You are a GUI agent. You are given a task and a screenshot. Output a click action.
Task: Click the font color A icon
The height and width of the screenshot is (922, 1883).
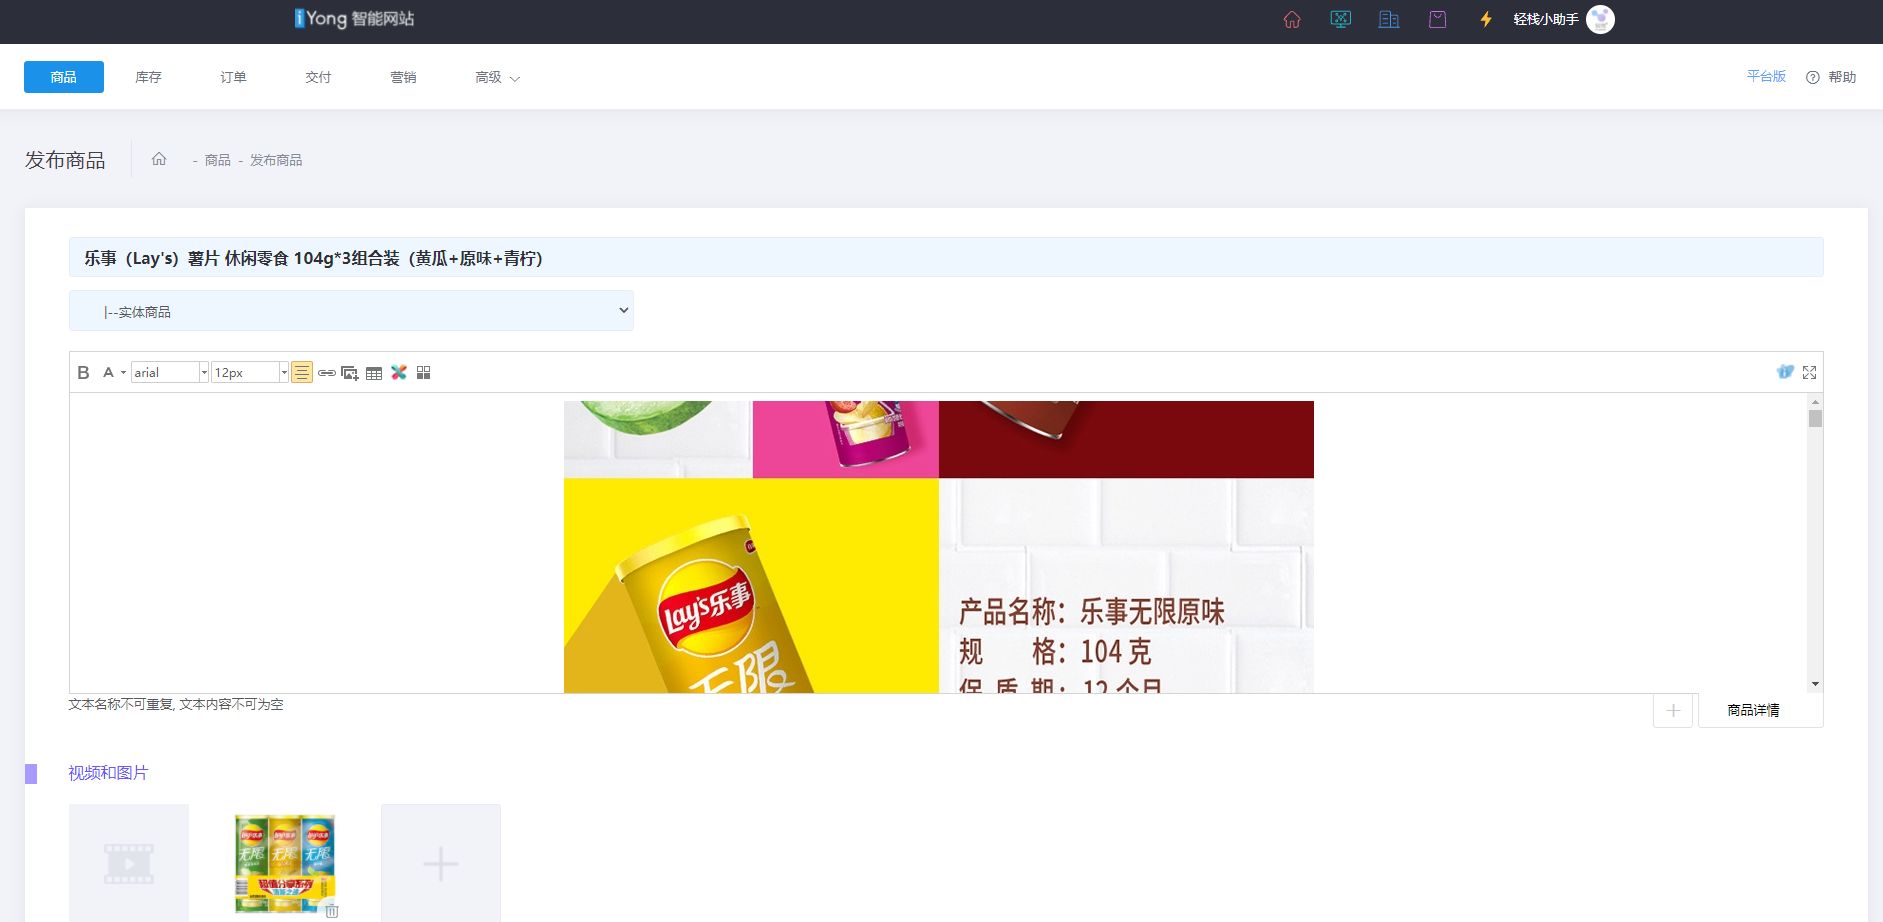tap(108, 372)
